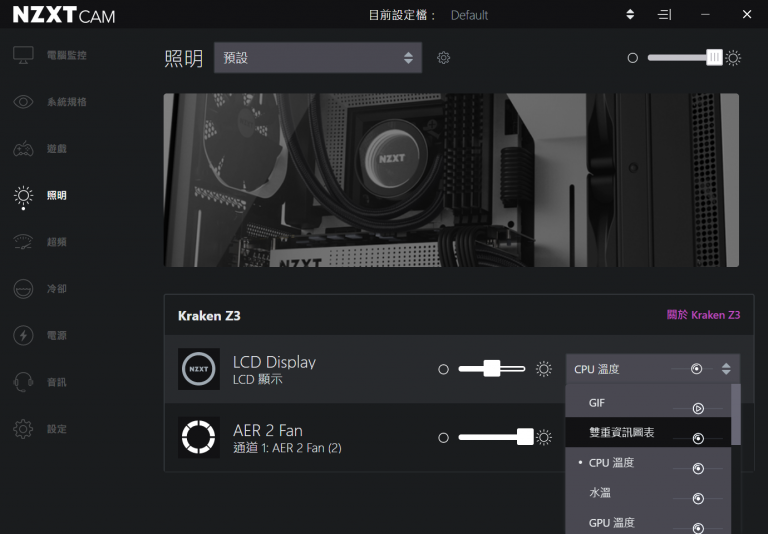Click the PC build preview image
The image size is (768, 534).
[451, 180]
